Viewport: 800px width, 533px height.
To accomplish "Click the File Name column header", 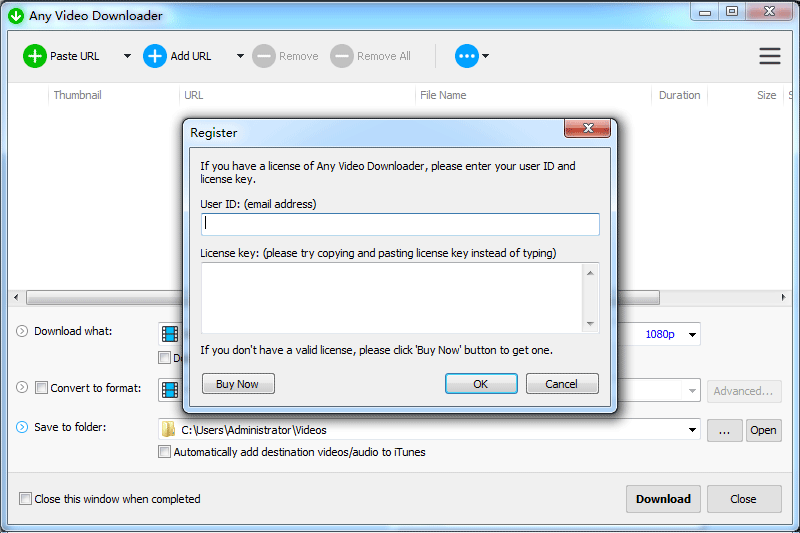I will tap(443, 95).
